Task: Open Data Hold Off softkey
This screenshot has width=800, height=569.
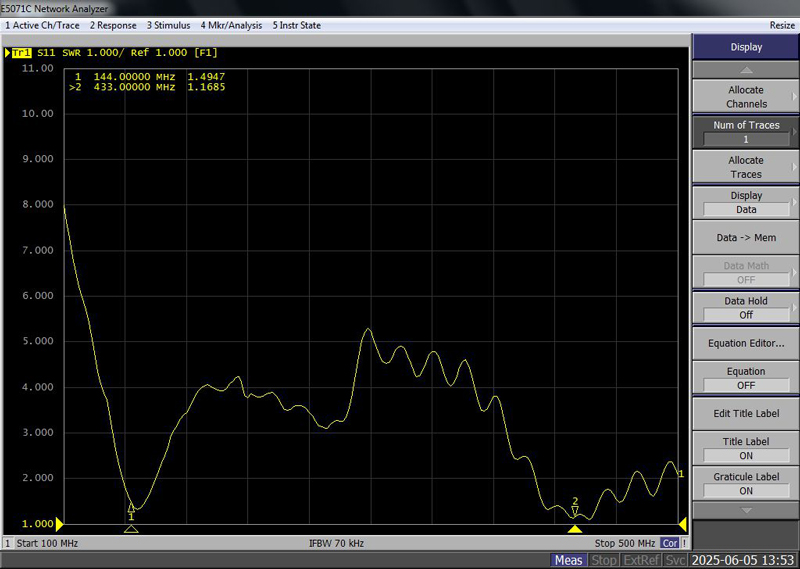Action: click(746, 308)
